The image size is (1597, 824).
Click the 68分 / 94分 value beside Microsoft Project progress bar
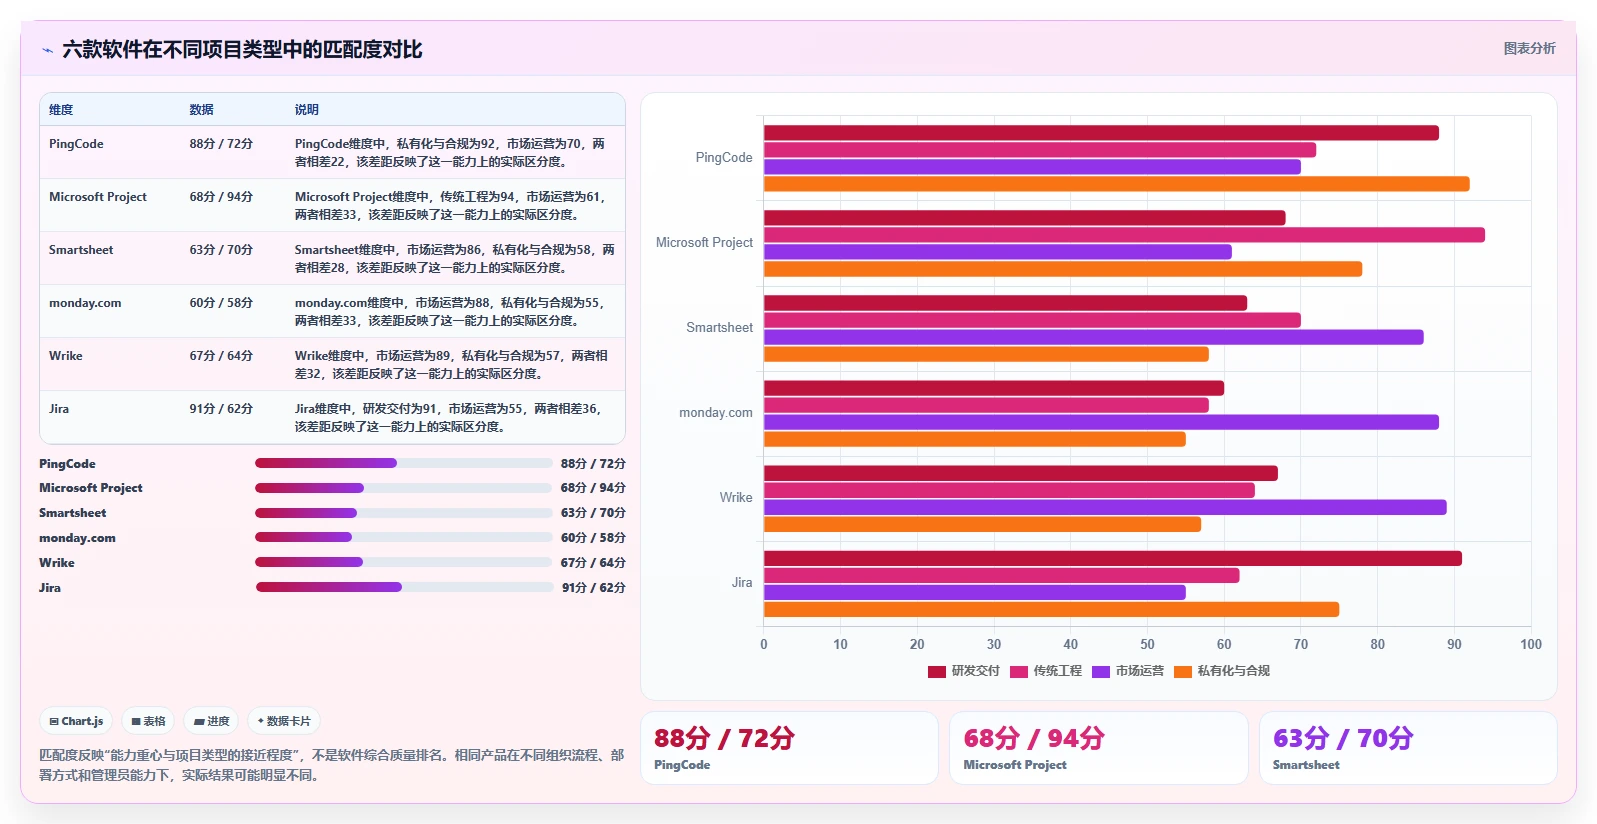click(593, 488)
